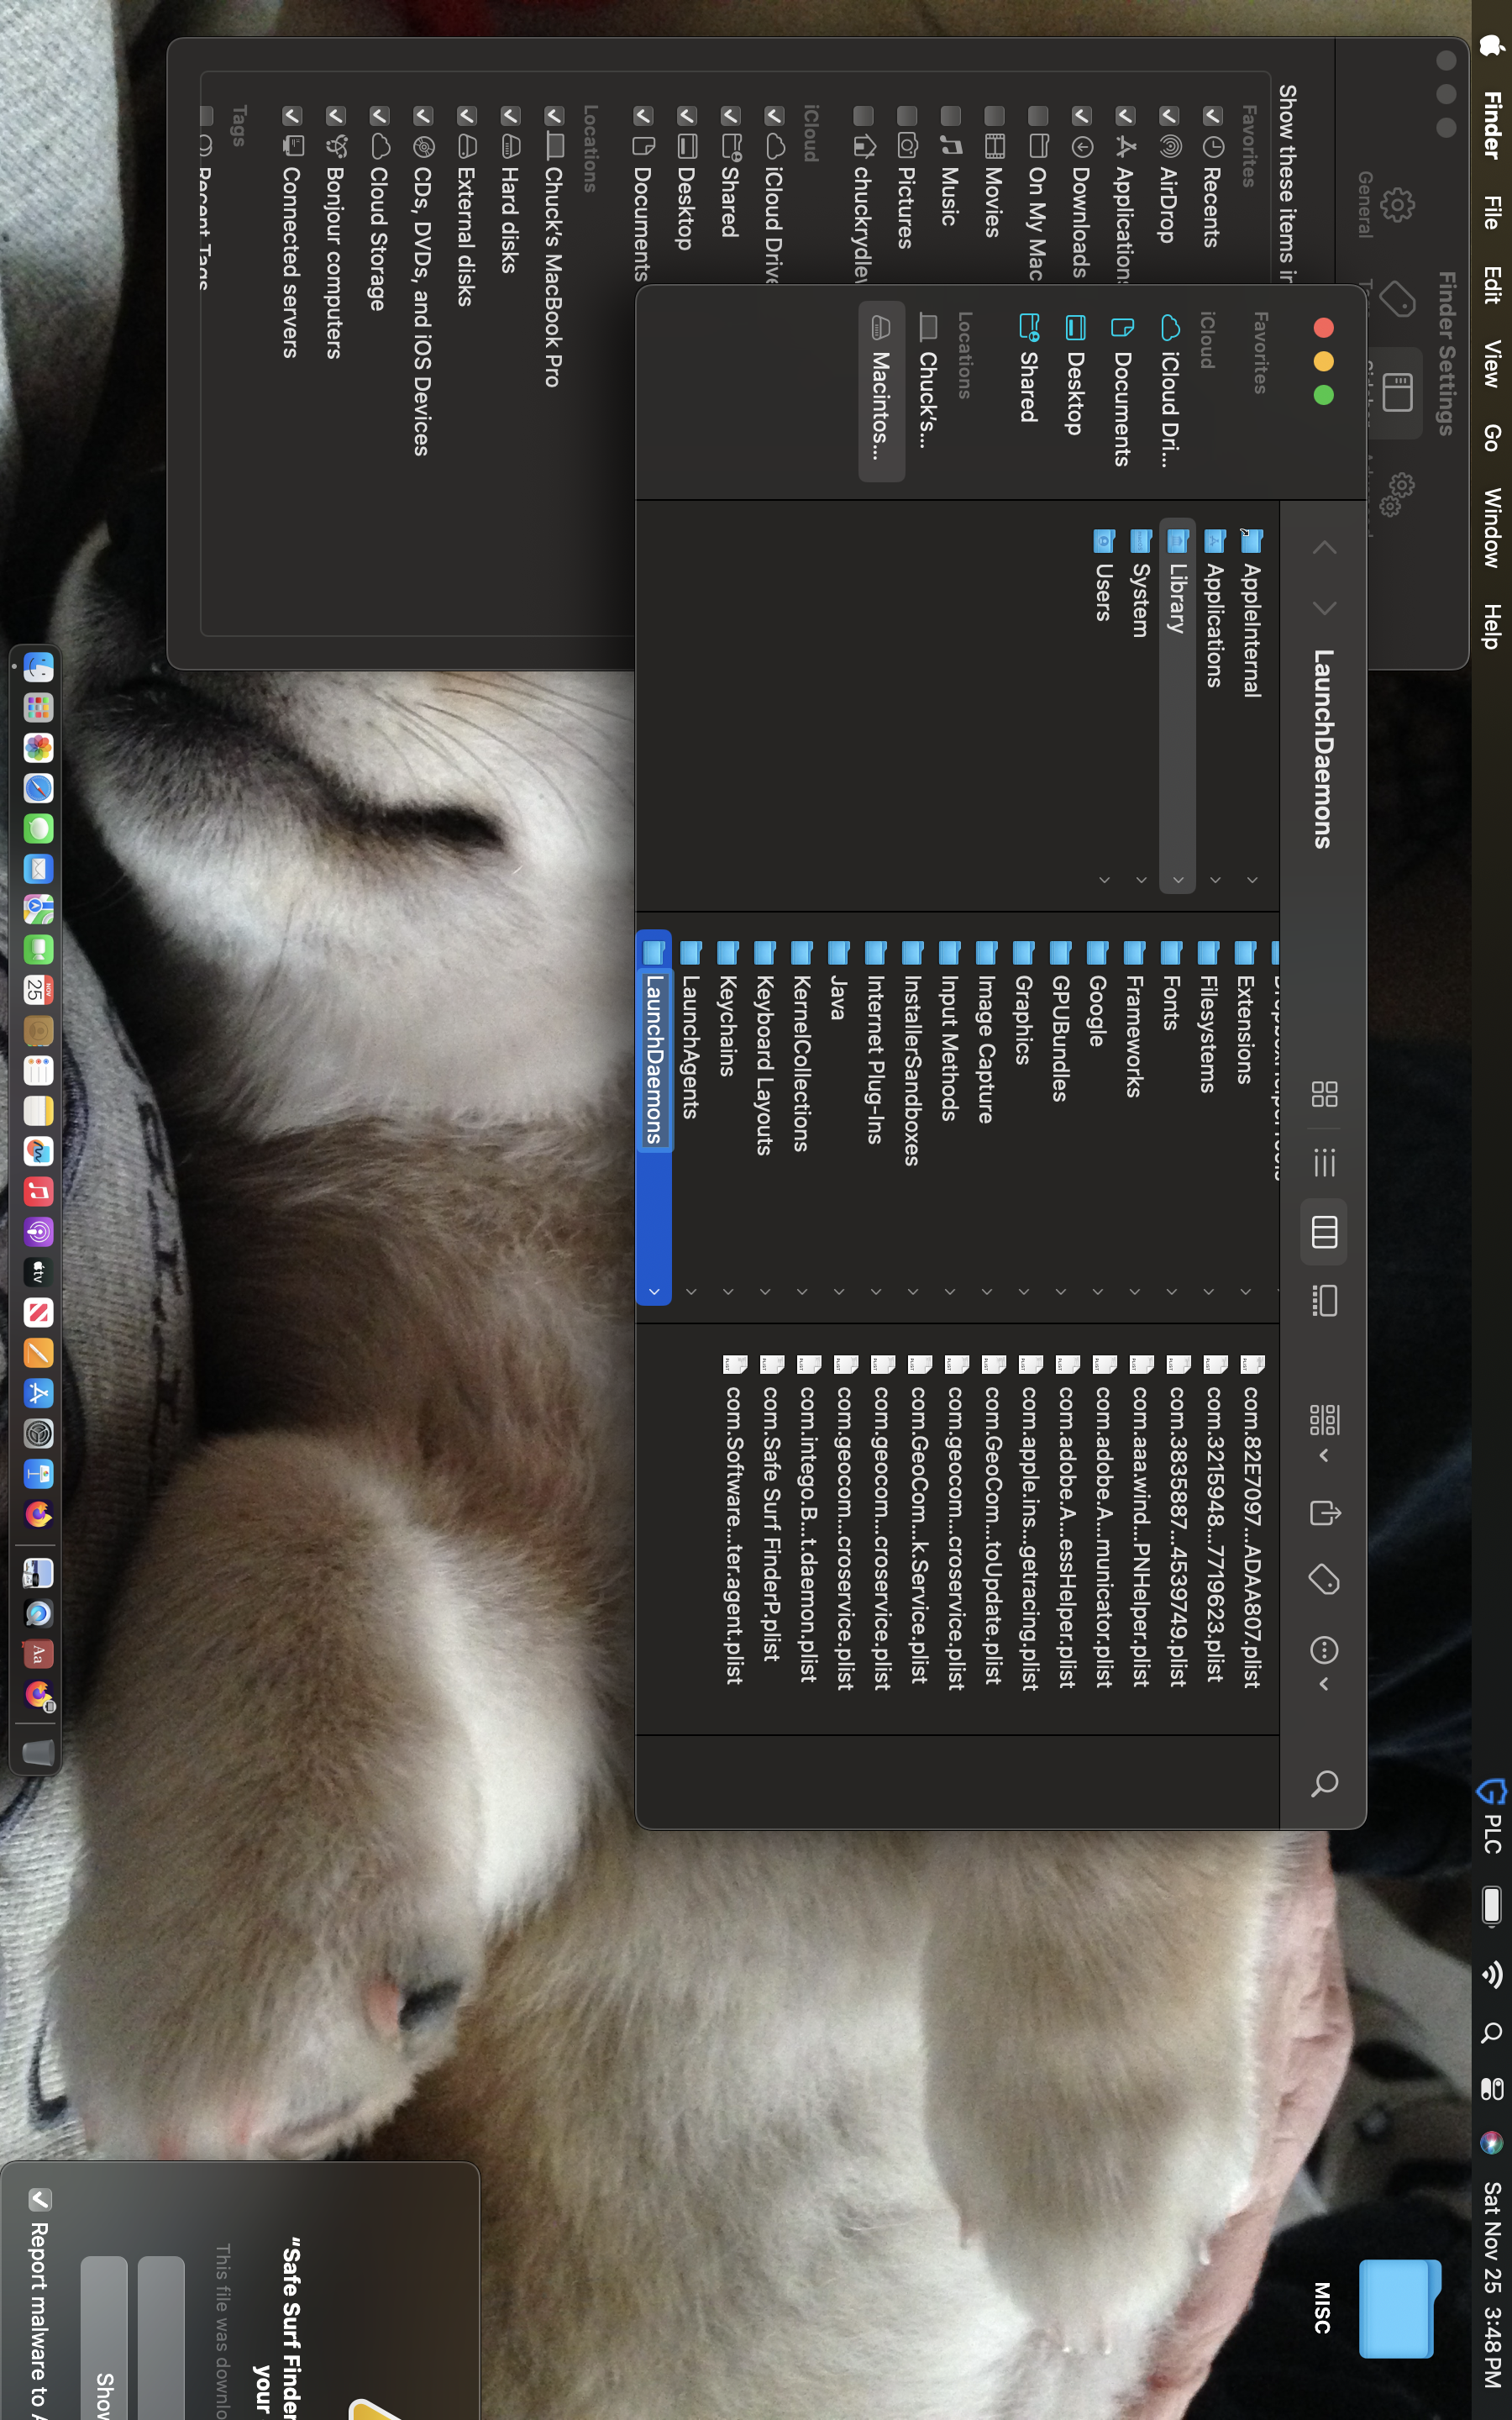1512x2420 pixels.
Task: Open Maps from the Dock
Action: 38,909
